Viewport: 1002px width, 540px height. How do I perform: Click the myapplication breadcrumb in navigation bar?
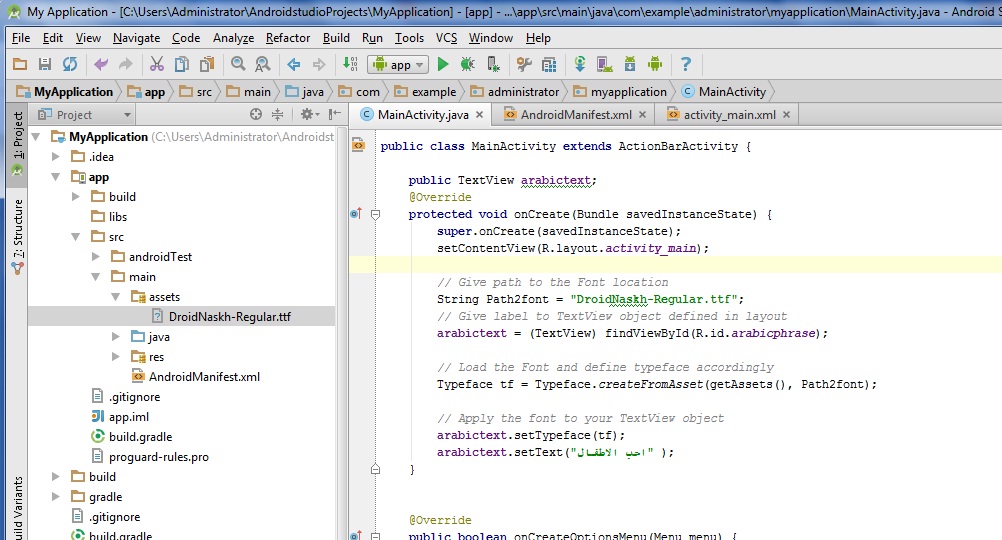click(x=628, y=92)
